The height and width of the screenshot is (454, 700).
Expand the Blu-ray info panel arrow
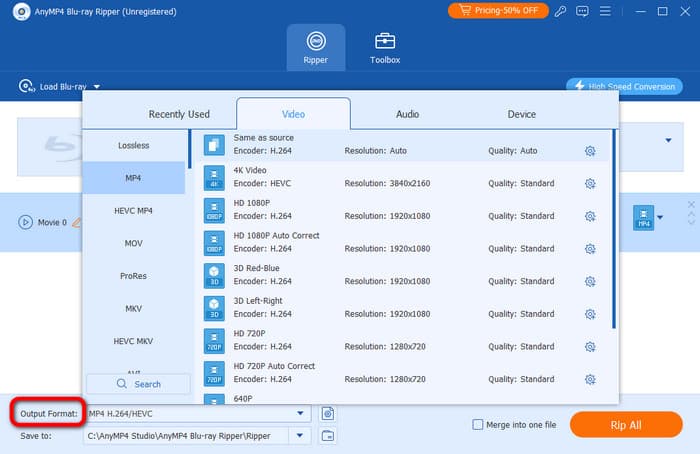[x=668, y=140]
